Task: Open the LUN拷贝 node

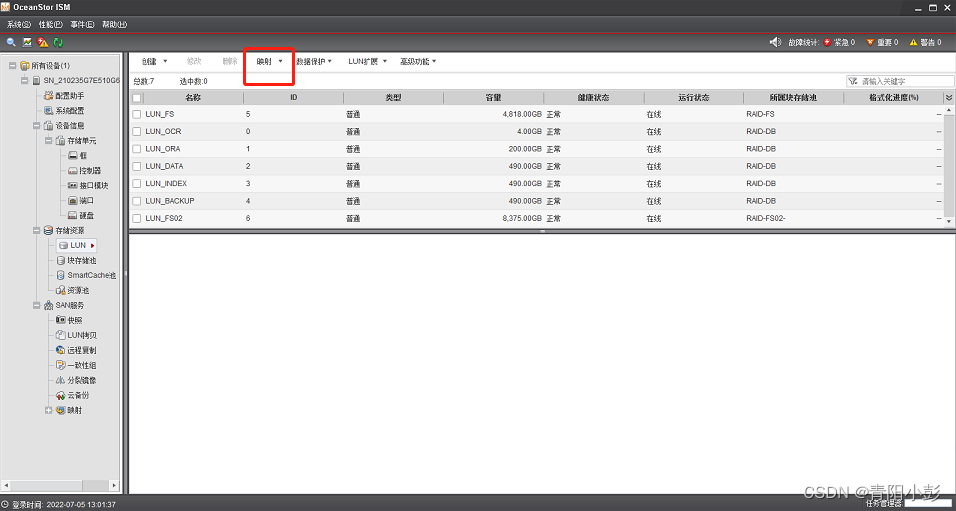Action: tap(77, 335)
